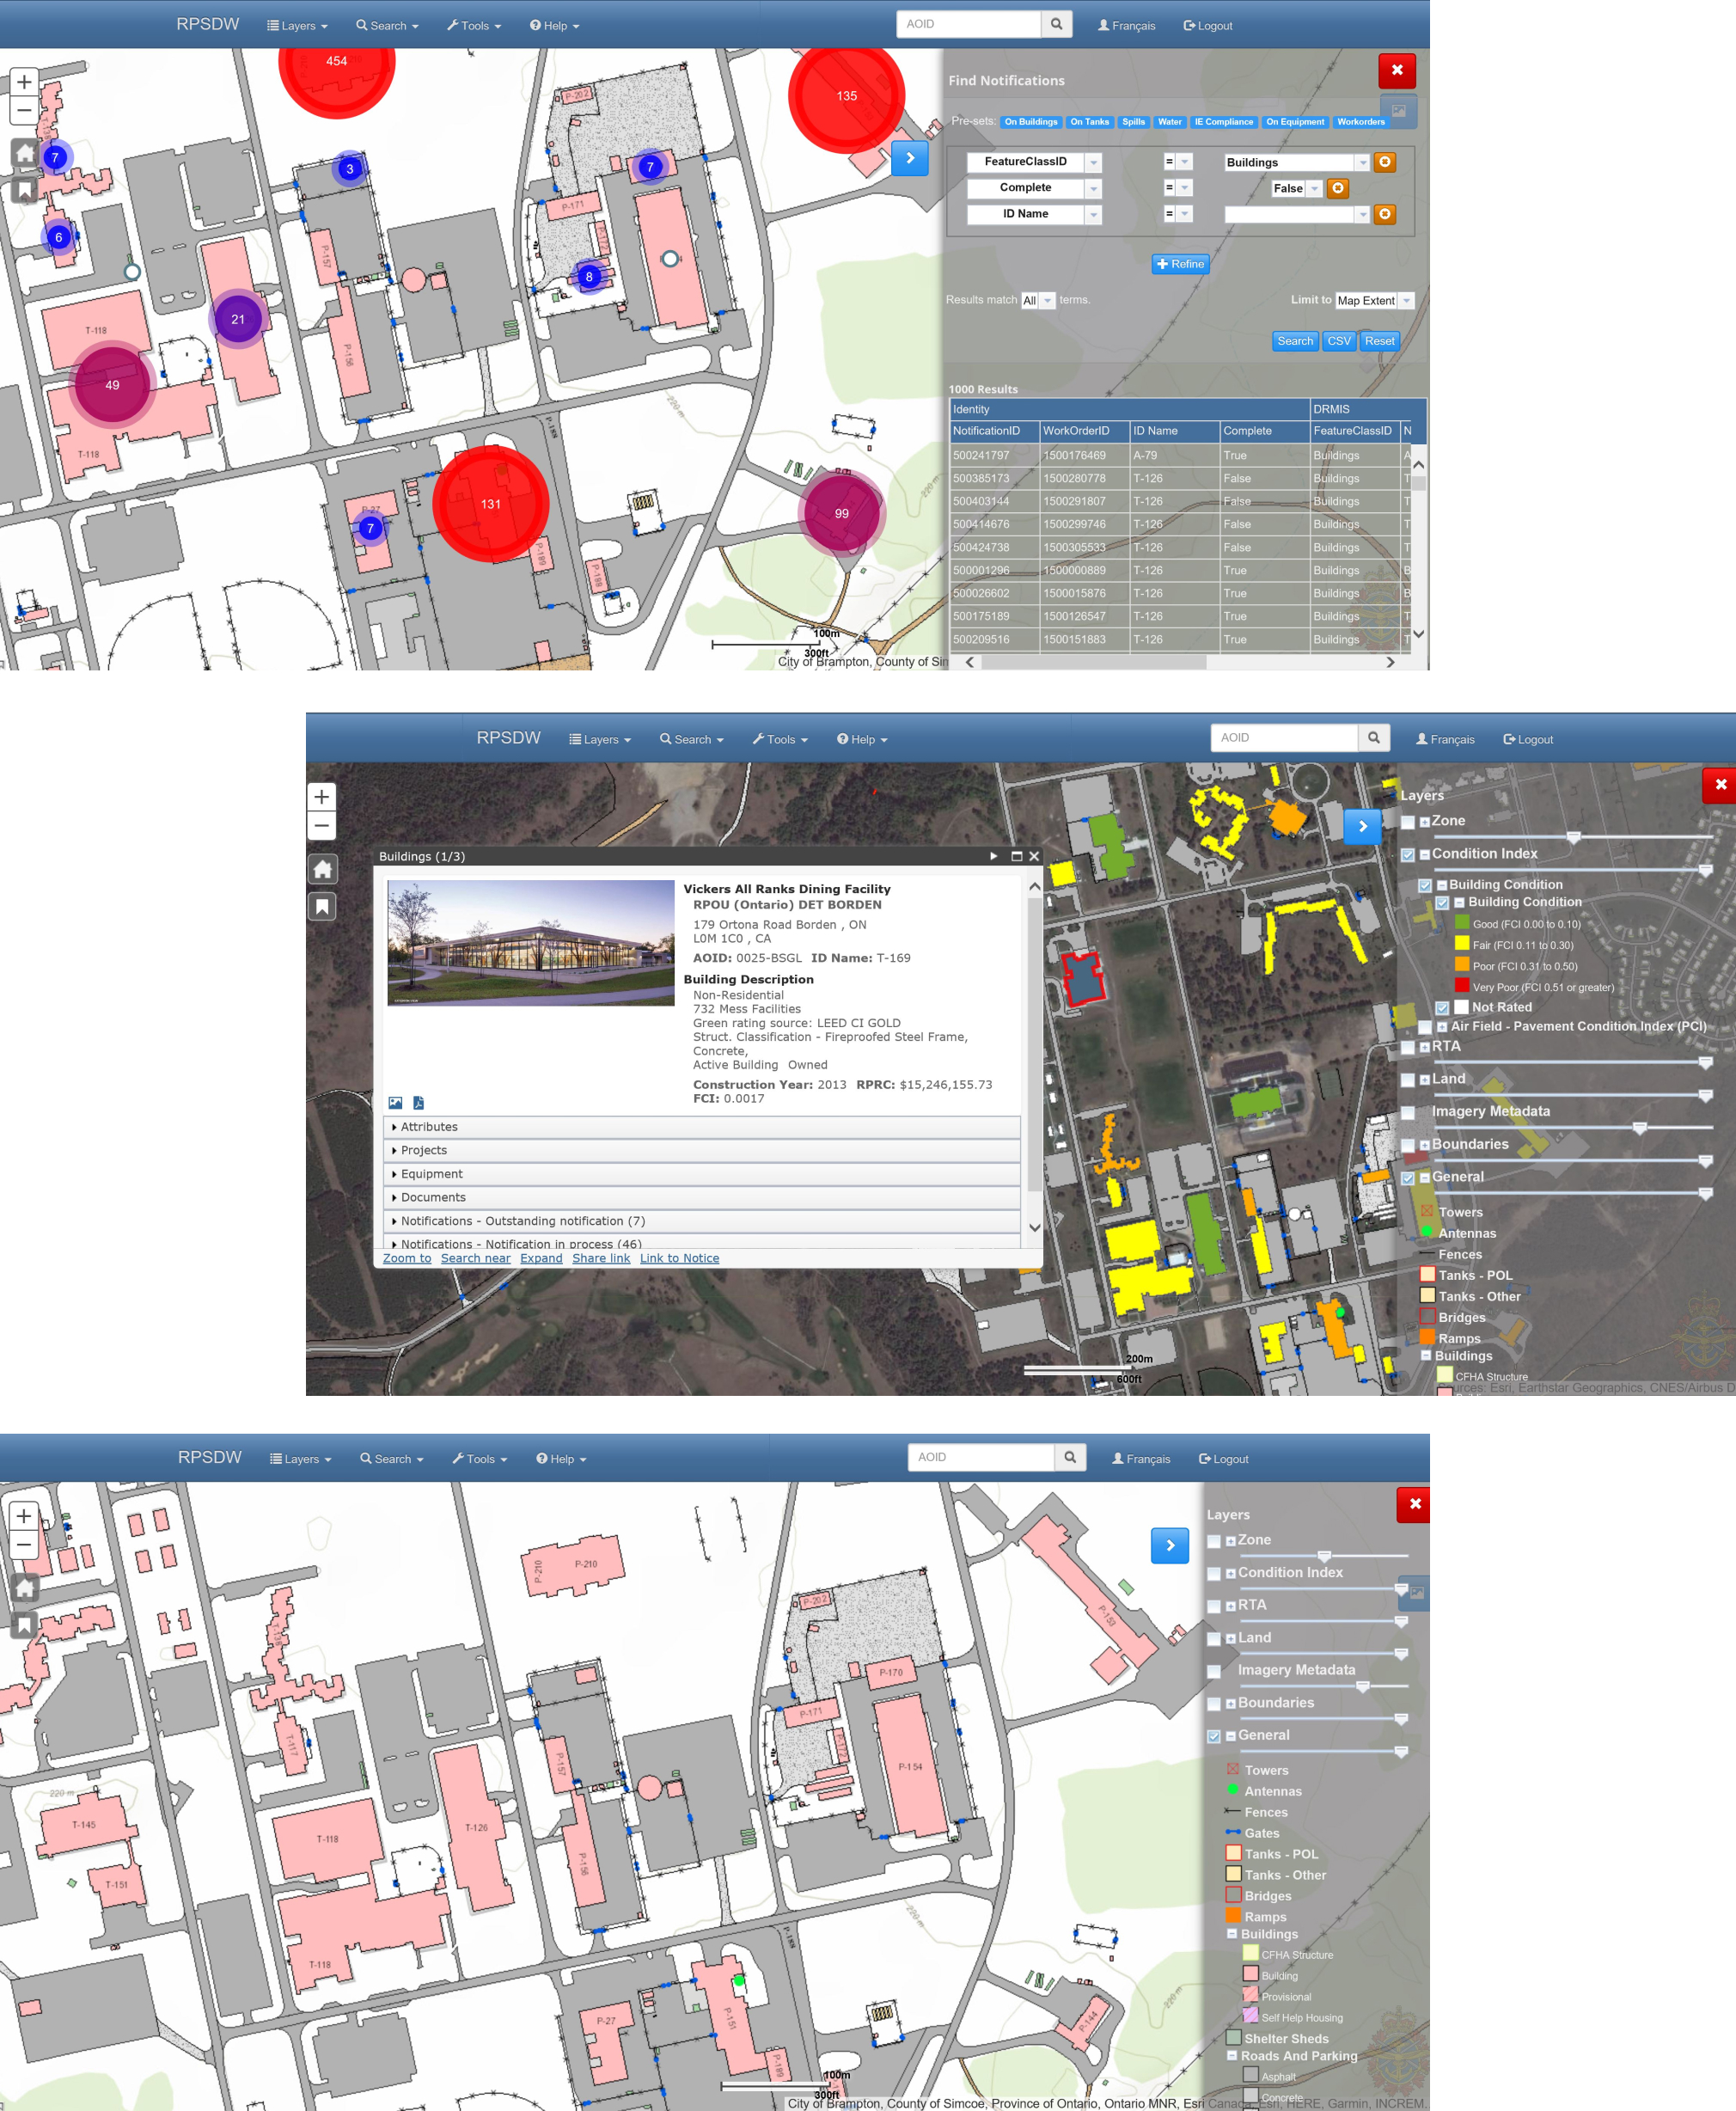Remove the Complete False filter row

[x=1337, y=188]
